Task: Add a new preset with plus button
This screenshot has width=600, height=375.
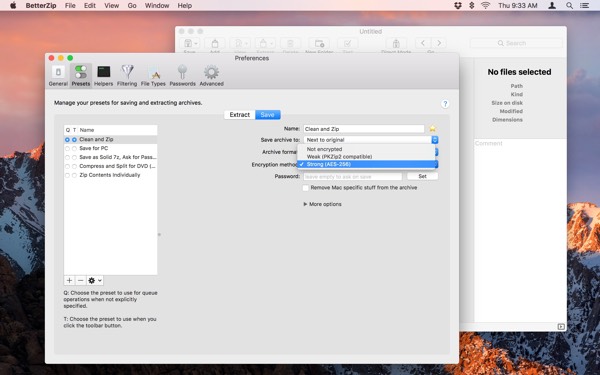Action: tap(69, 280)
